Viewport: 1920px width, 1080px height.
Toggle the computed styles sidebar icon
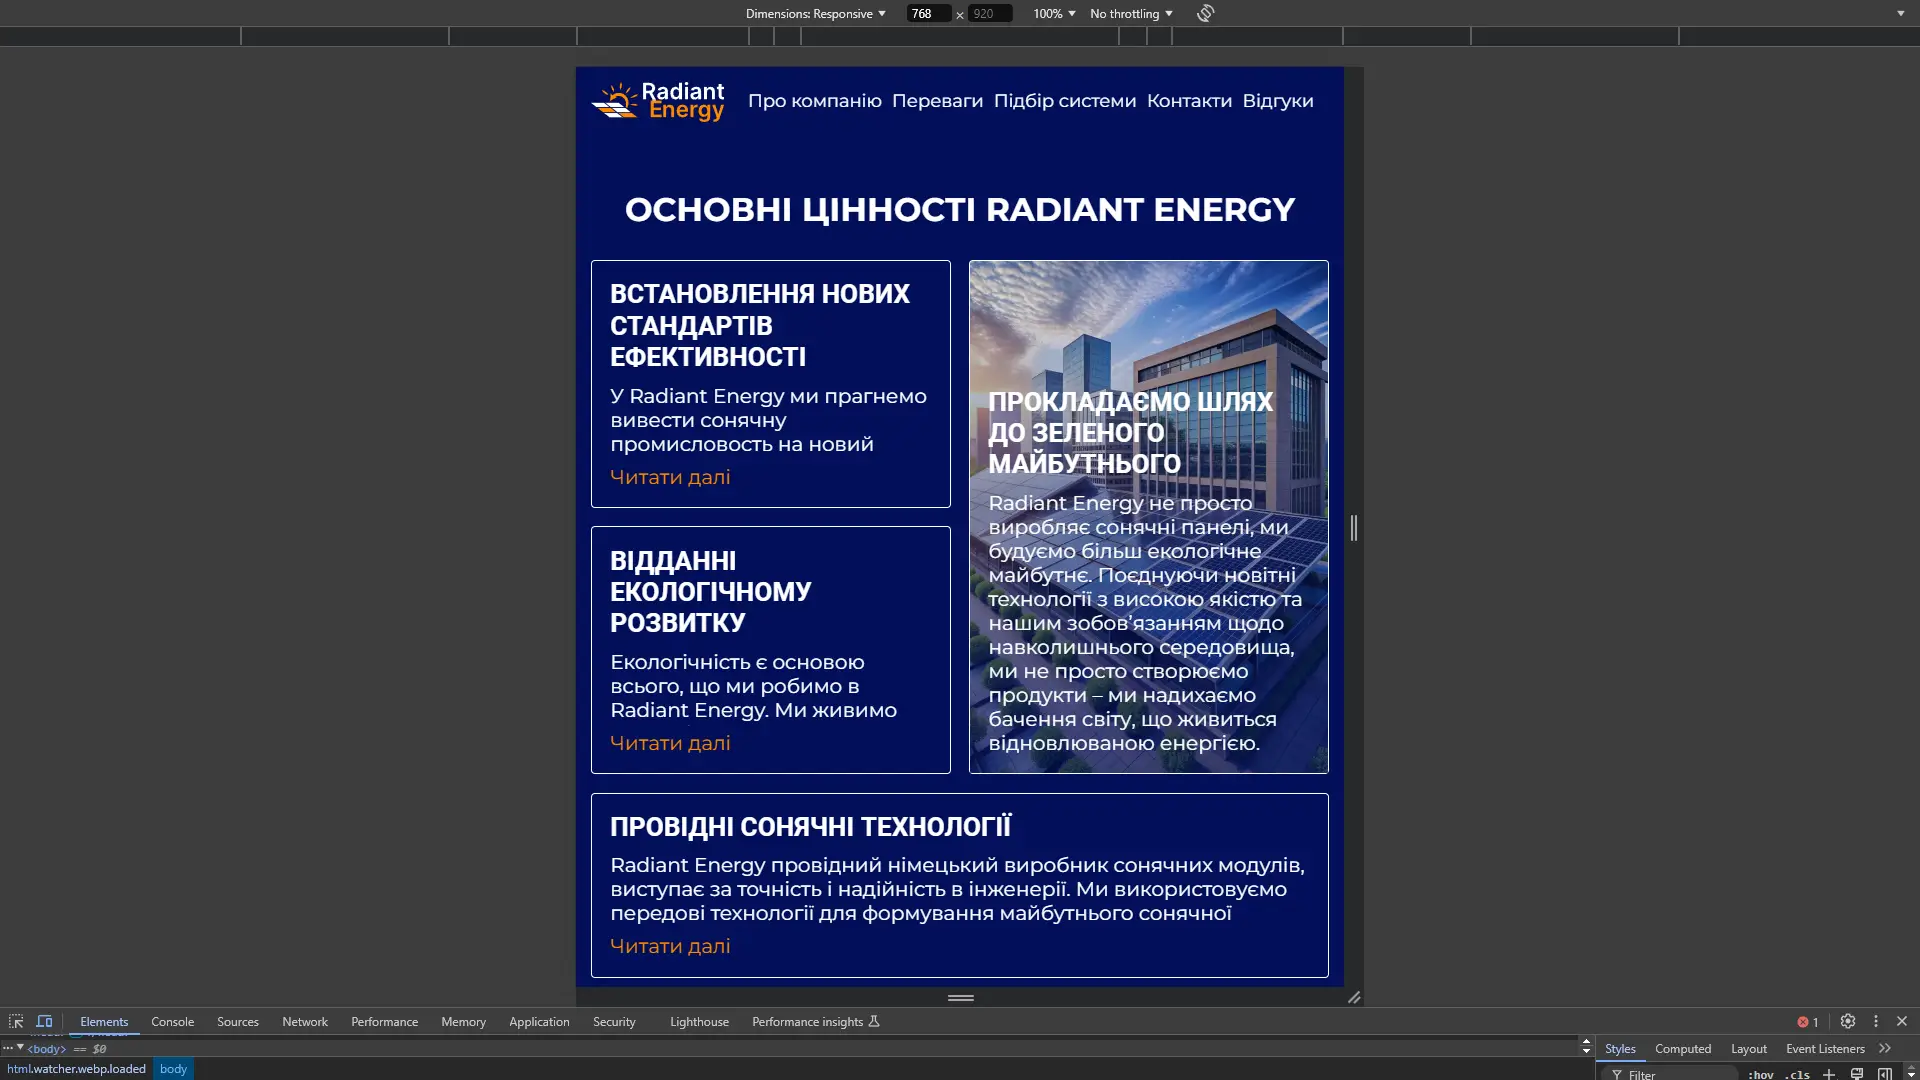(x=1885, y=1074)
